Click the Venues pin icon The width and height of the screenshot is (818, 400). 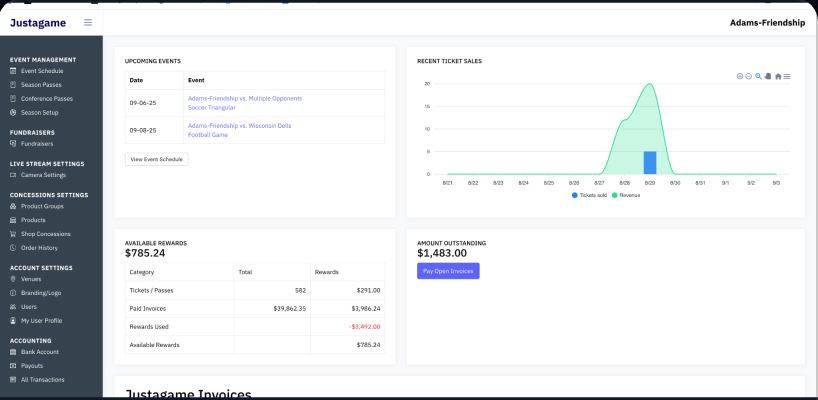point(13,279)
